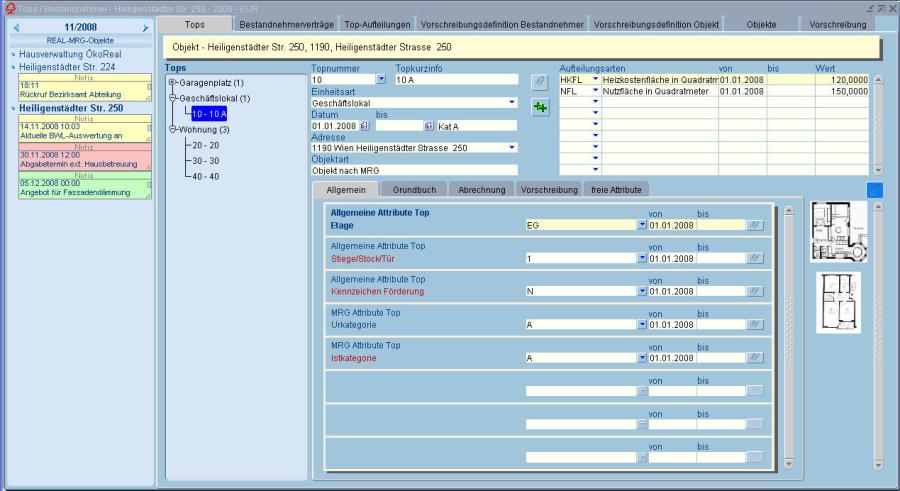The width and height of the screenshot is (900, 491).
Task: Open the Urkategorie A dropdown
Action: tap(642, 324)
